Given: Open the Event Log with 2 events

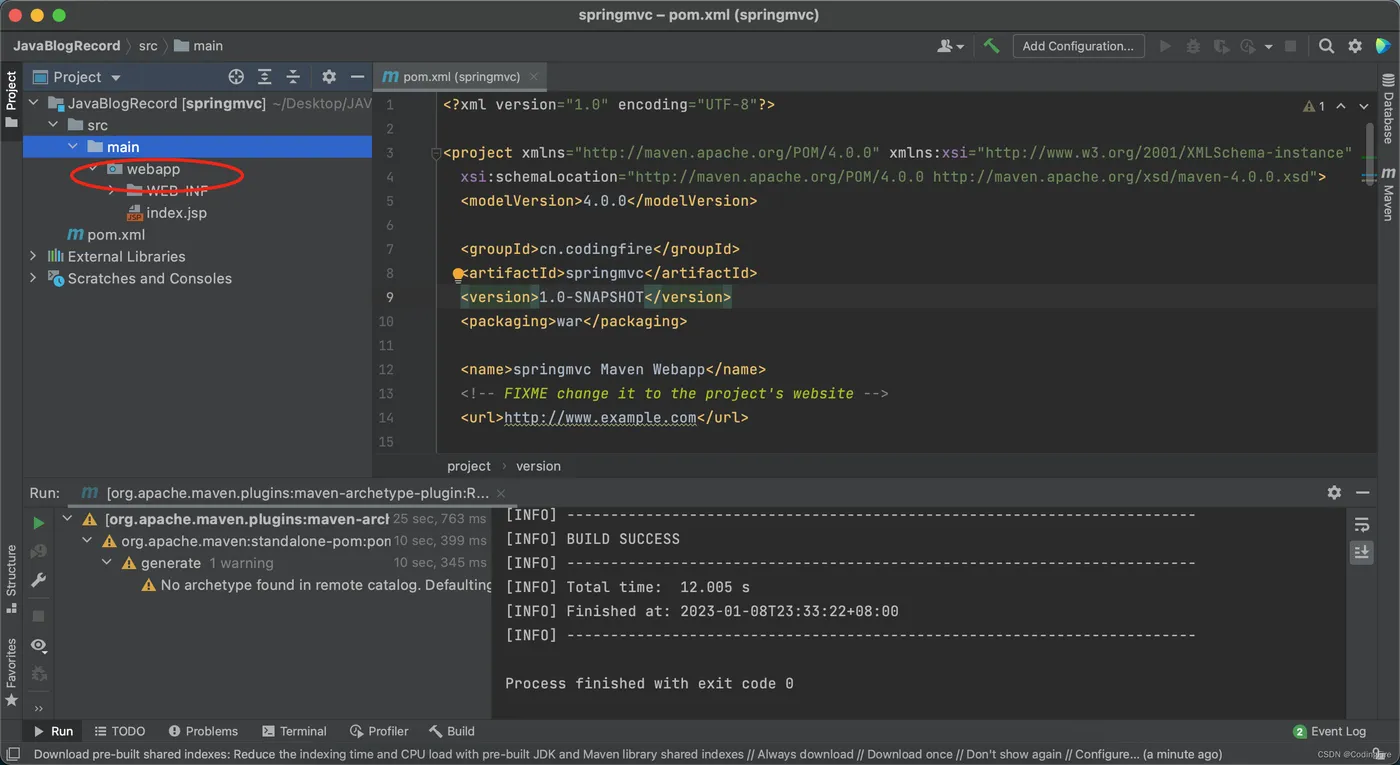Looking at the screenshot, I should [1329, 731].
